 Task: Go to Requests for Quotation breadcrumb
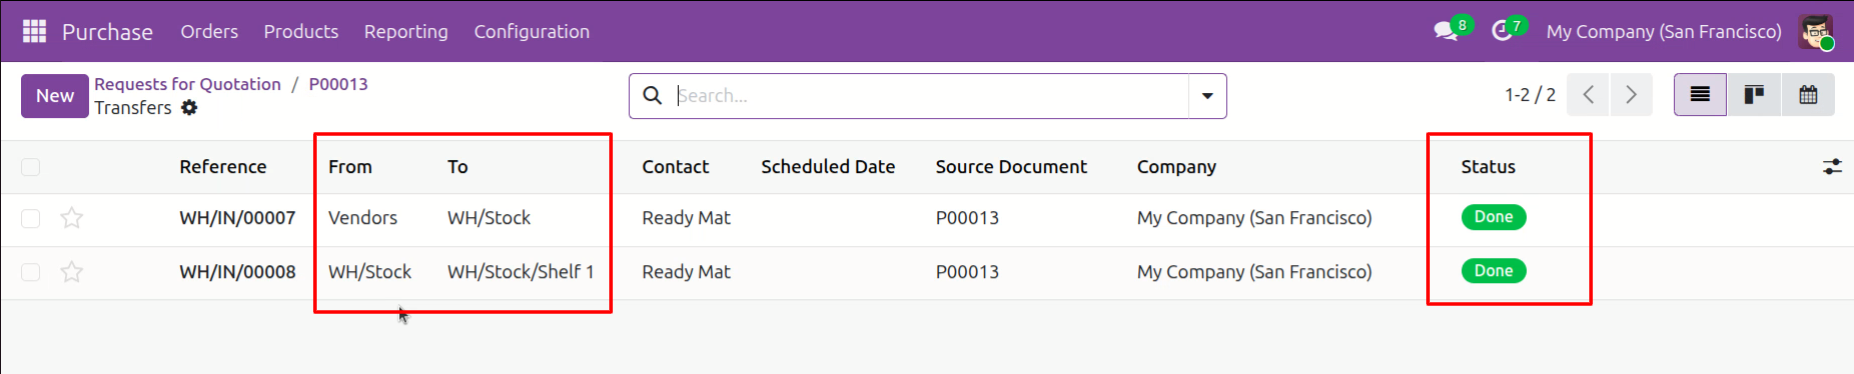pos(188,84)
